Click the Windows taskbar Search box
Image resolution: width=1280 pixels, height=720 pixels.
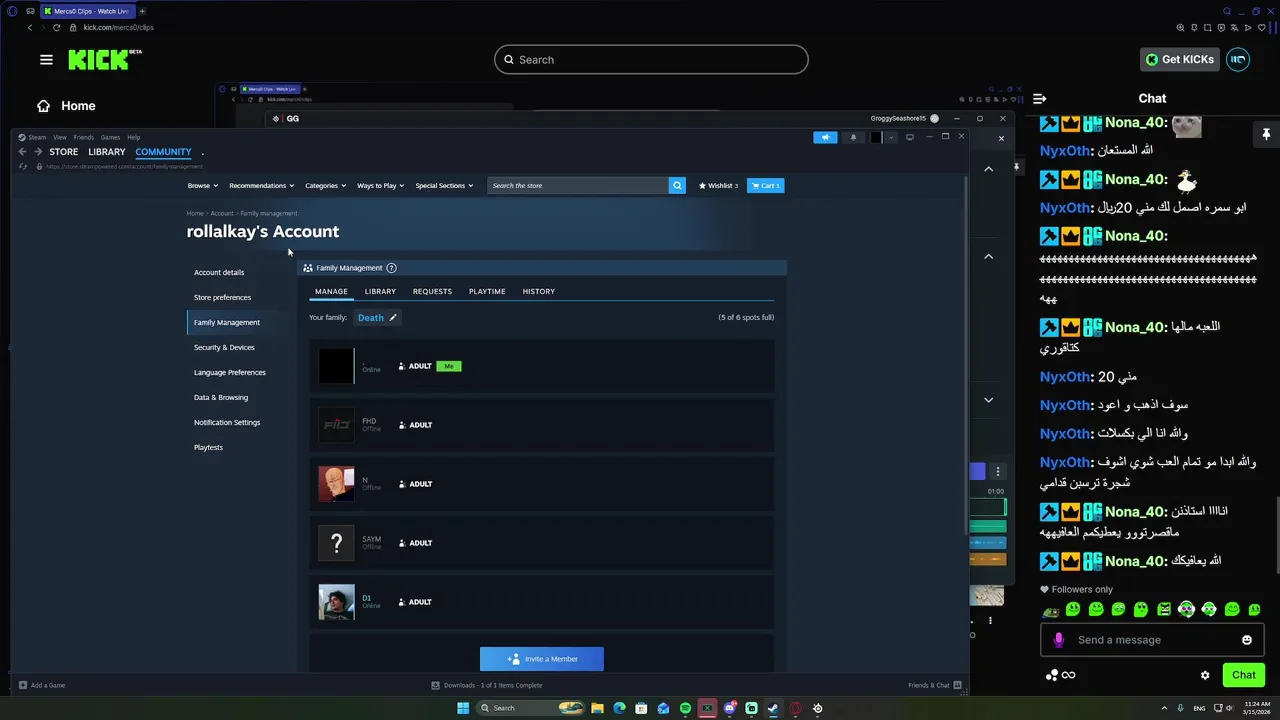pos(530,708)
